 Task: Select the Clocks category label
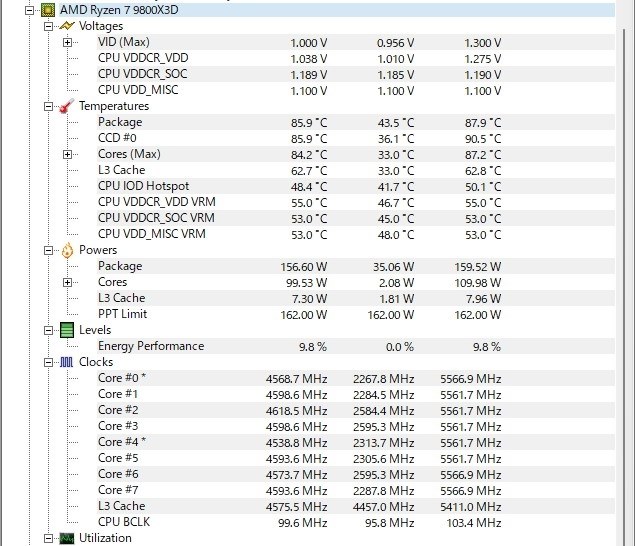pyautogui.click(x=96, y=362)
